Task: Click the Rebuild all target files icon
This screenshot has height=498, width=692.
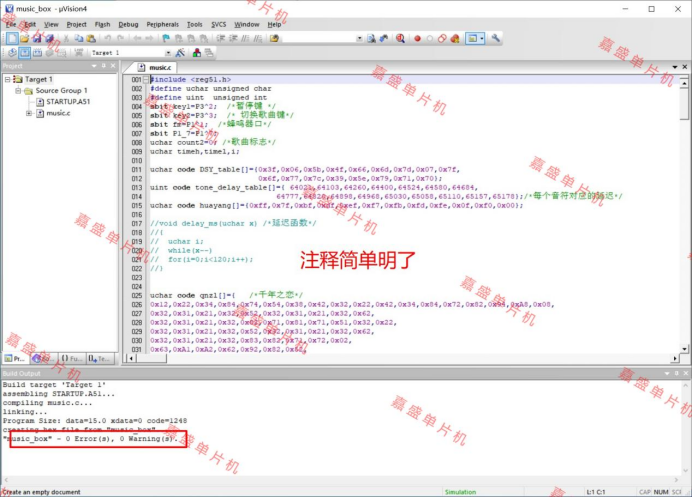Action: point(38,53)
